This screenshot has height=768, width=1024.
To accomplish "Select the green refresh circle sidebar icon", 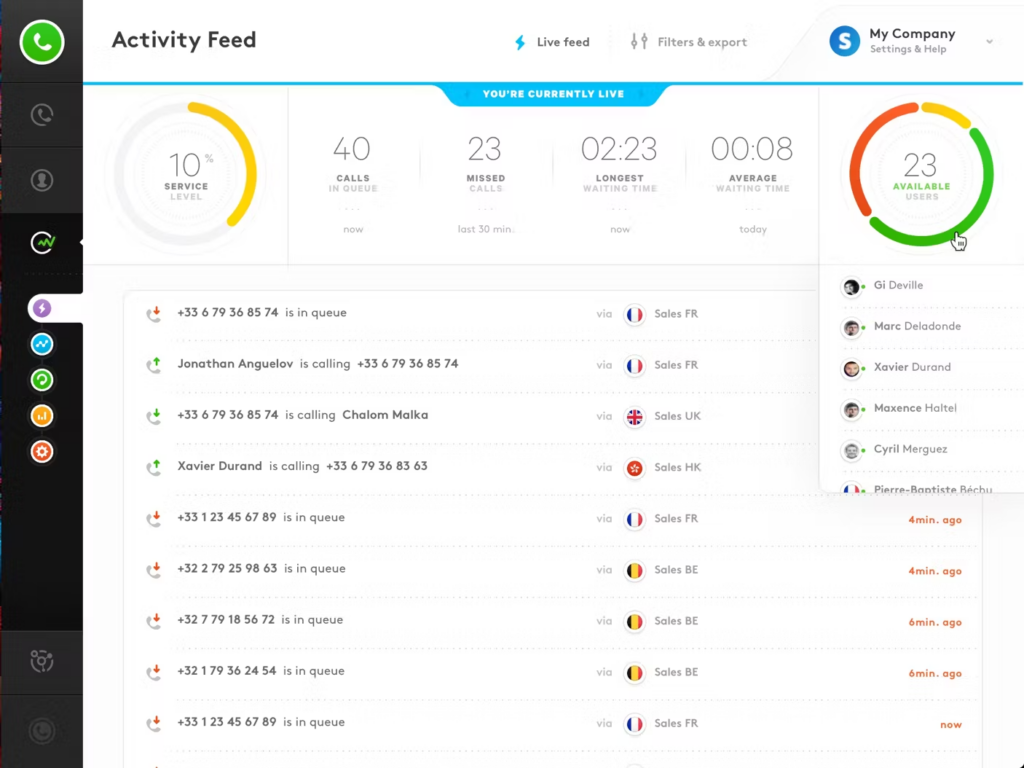I will click(x=42, y=380).
